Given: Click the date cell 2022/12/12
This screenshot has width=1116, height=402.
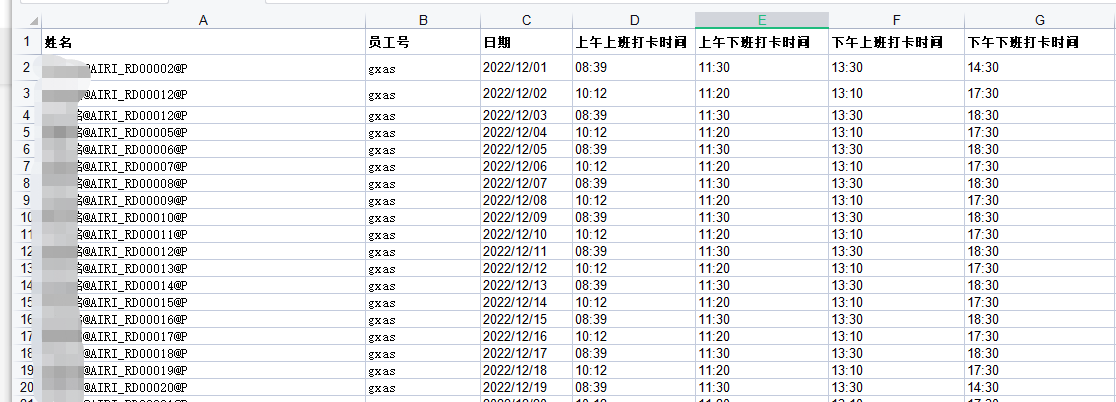Looking at the screenshot, I should [527, 268].
